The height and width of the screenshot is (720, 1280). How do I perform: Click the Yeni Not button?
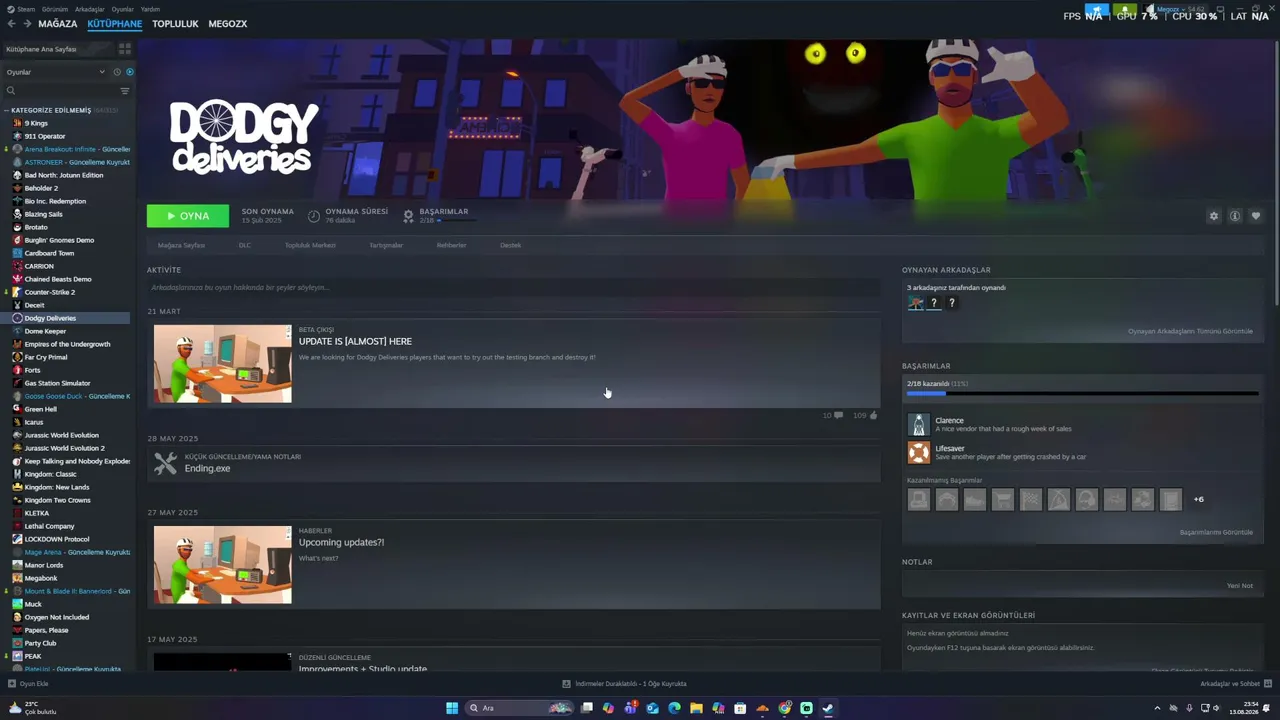(1240, 585)
